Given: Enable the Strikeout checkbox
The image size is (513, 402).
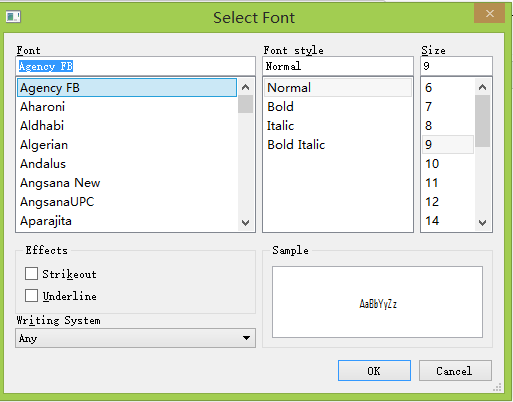Looking at the screenshot, I should tap(31, 274).
